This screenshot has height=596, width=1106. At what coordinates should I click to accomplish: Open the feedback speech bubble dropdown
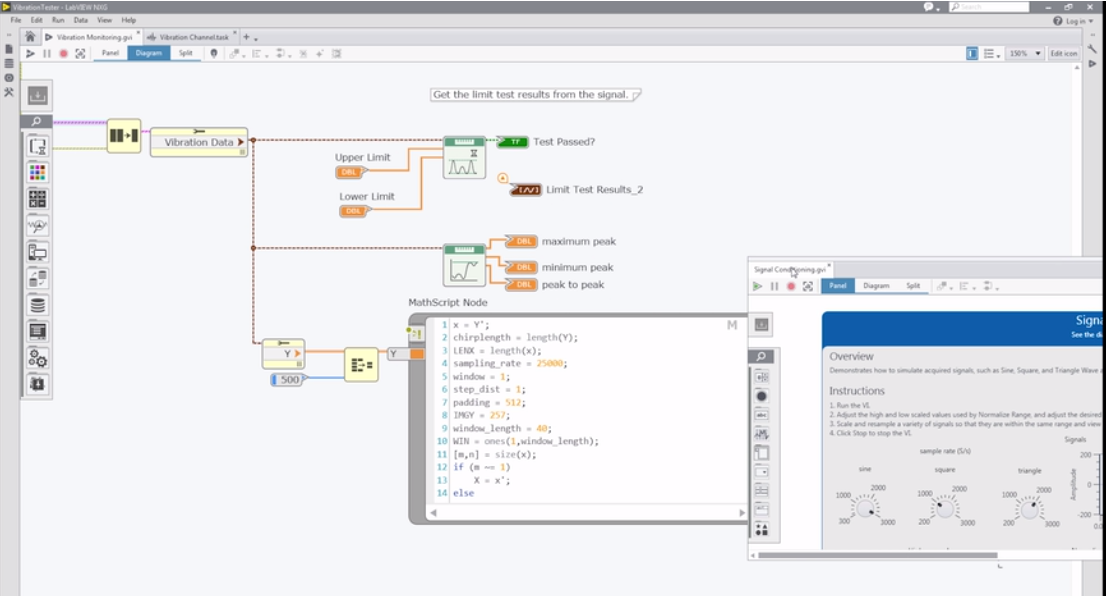[x=931, y=7]
